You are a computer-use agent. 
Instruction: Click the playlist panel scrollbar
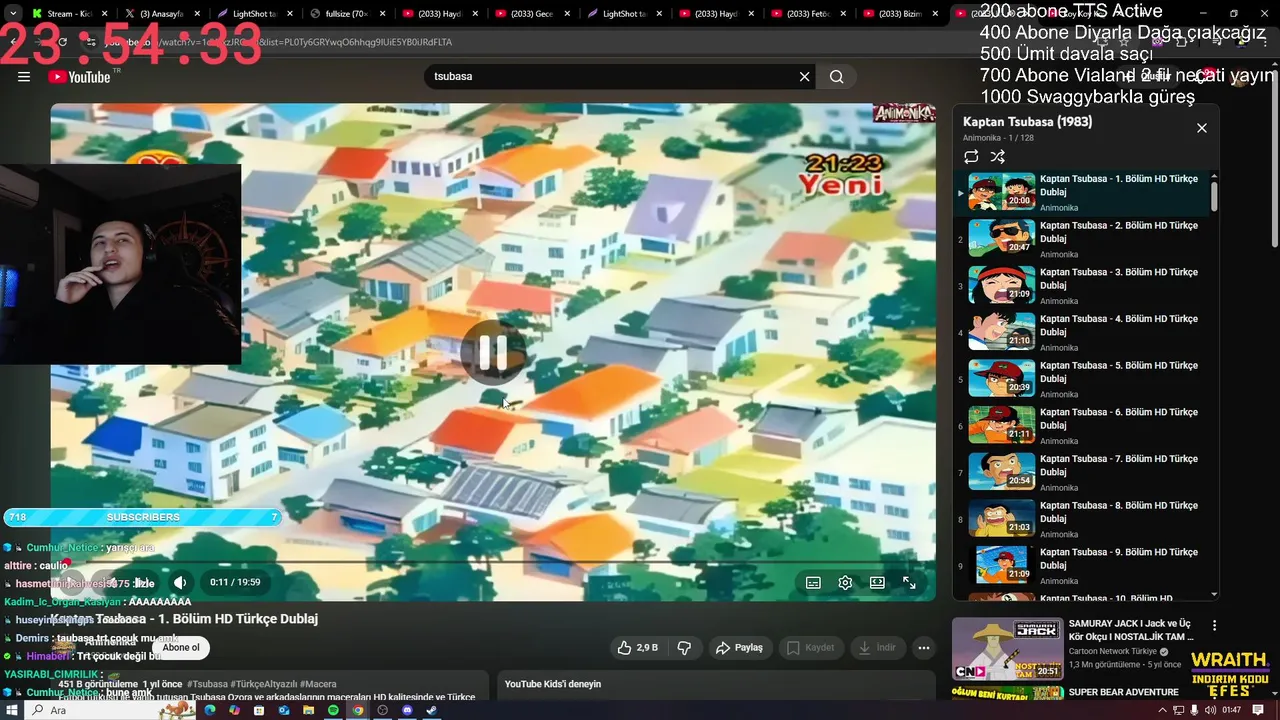(x=1215, y=195)
